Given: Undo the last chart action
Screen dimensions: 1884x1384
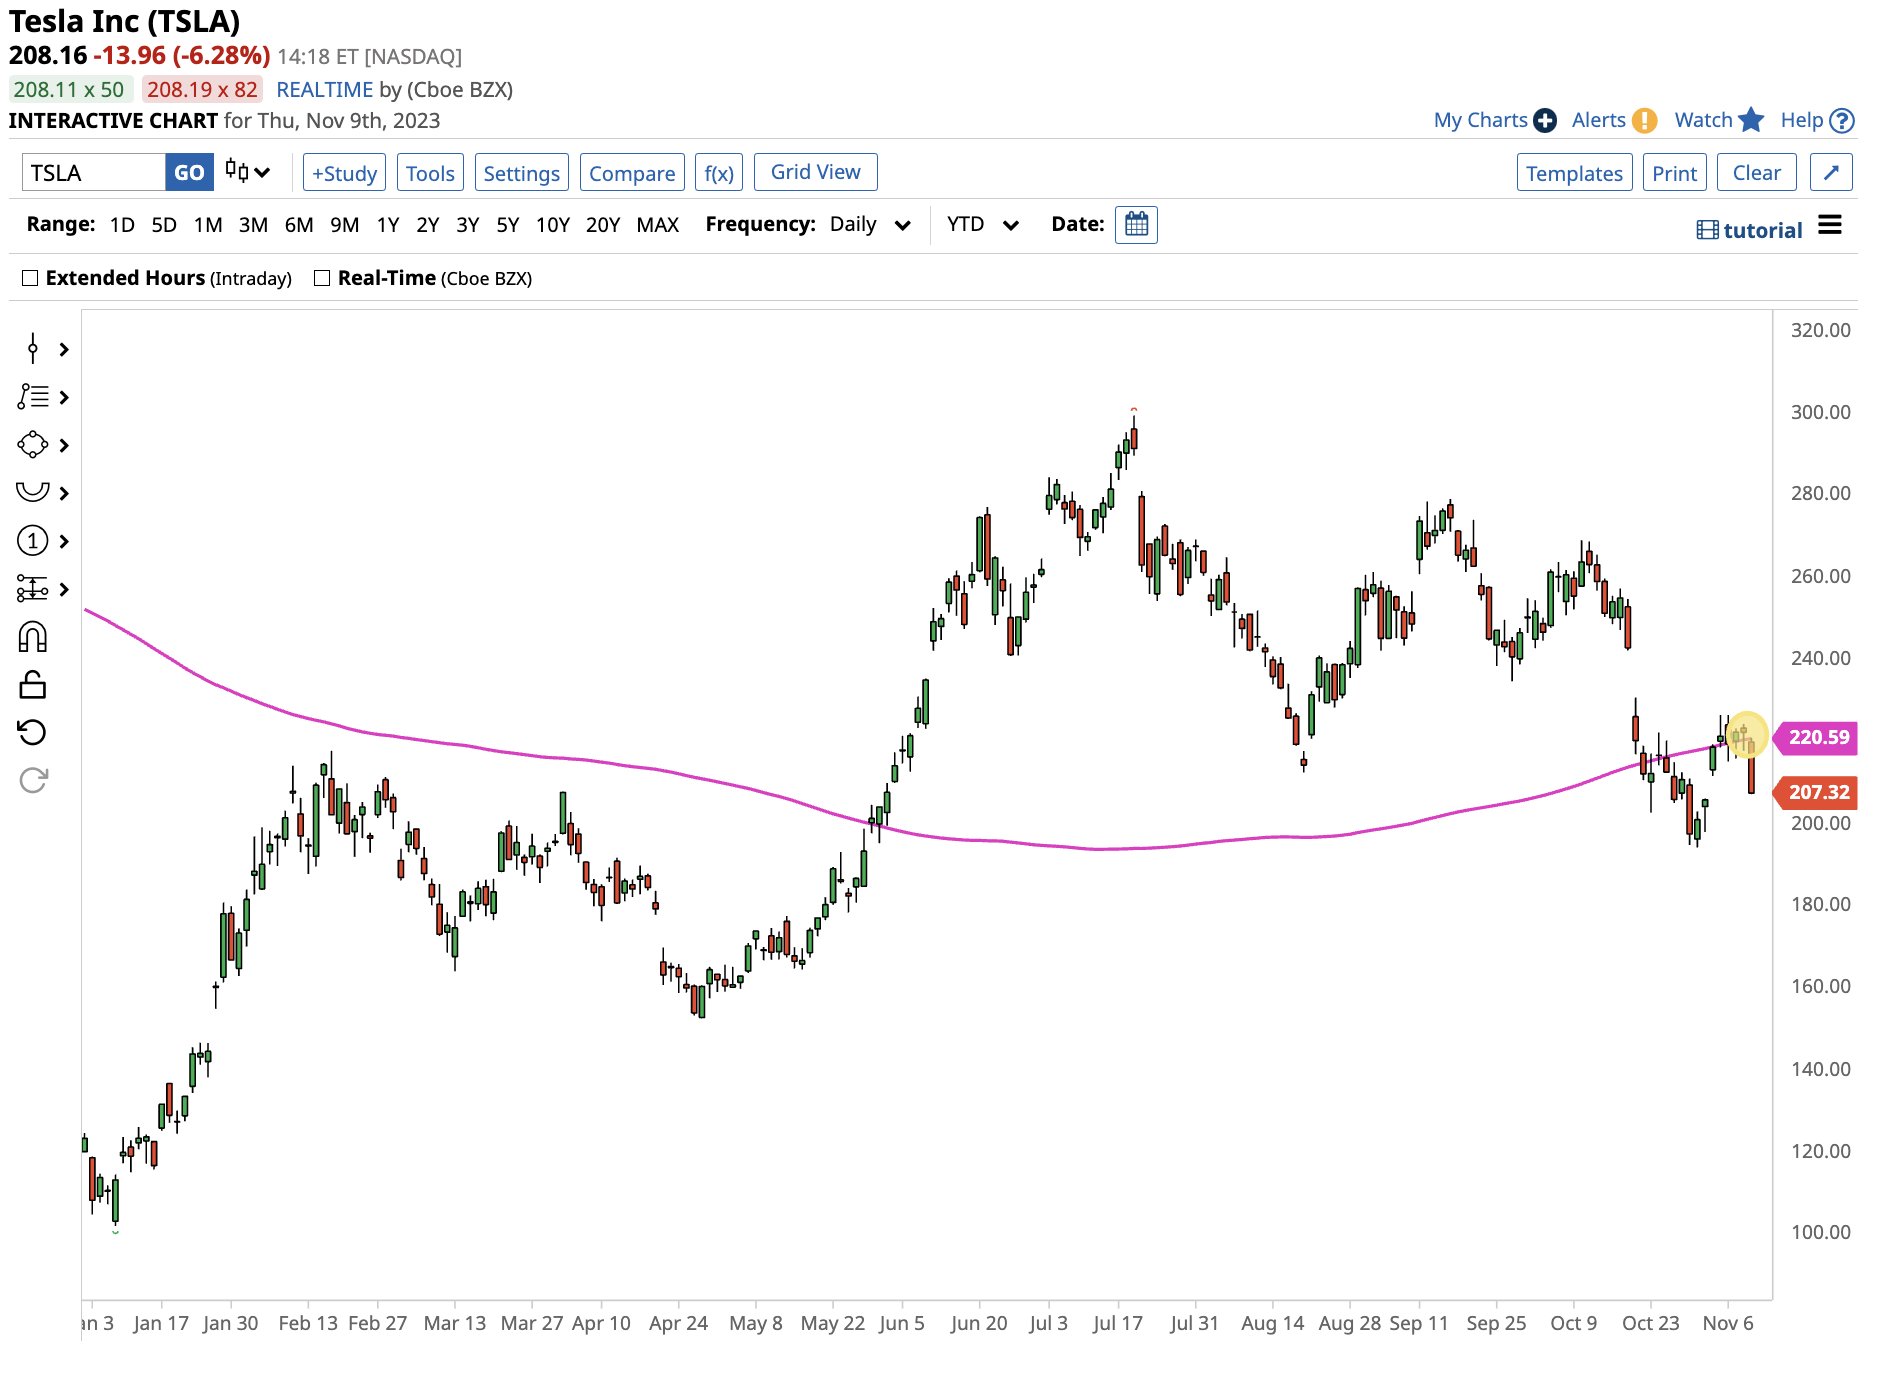Looking at the screenshot, I should pyautogui.click(x=33, y=733).
